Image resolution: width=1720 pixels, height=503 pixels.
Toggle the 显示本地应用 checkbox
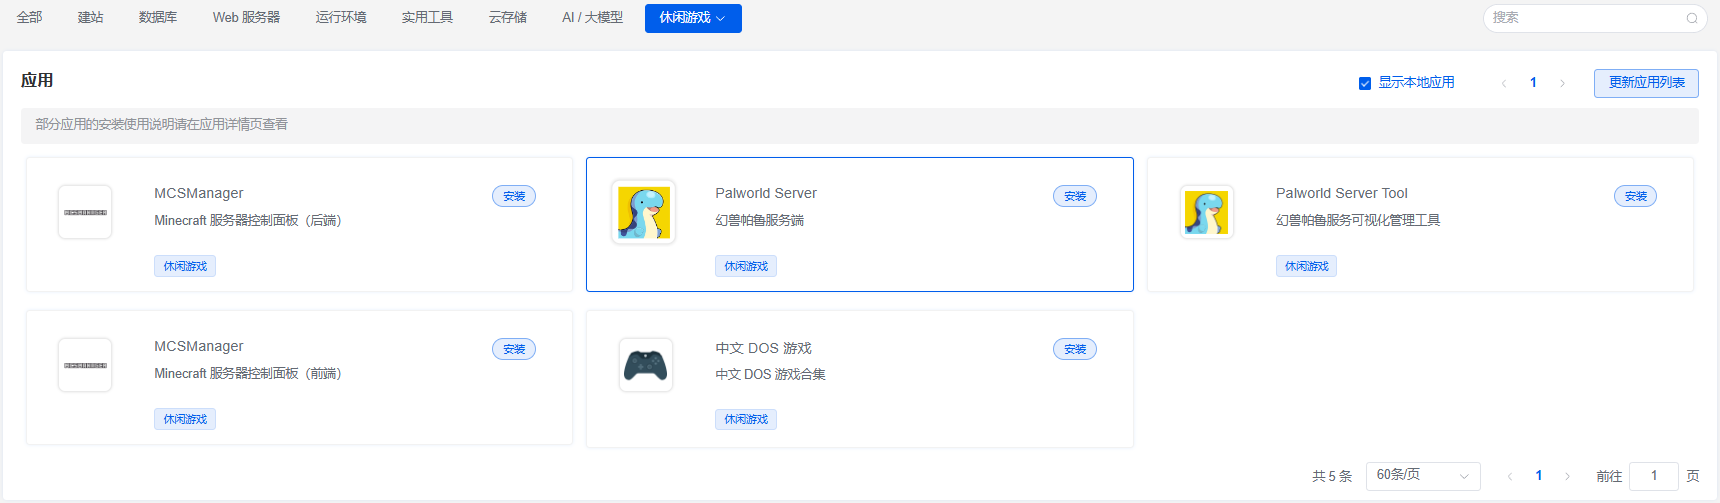pyautogui.click(x=1365, y=83)
